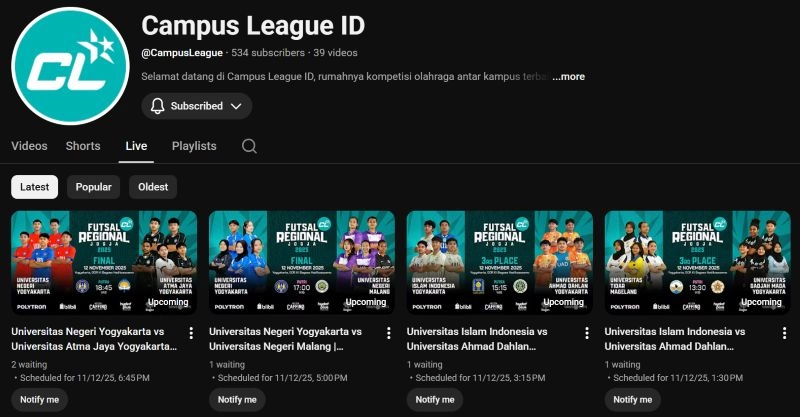Viewport: 800px width, 417px height.
Task: Select the Live tab
Action: pos(136,146)
